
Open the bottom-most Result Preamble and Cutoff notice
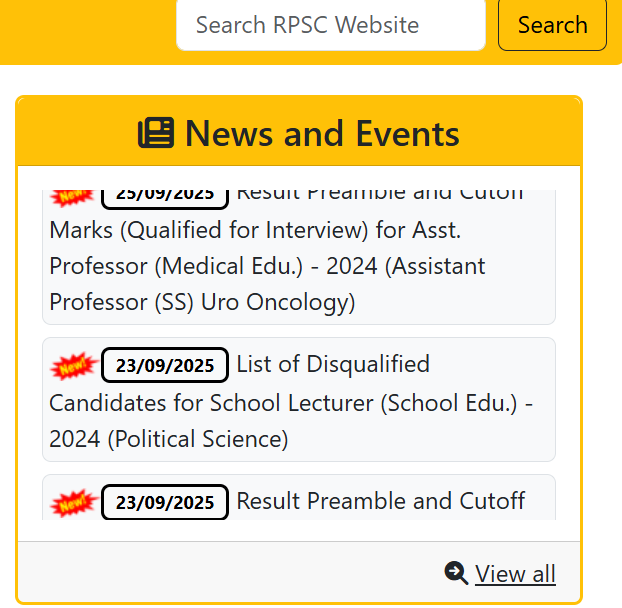[x=380, y=501]
